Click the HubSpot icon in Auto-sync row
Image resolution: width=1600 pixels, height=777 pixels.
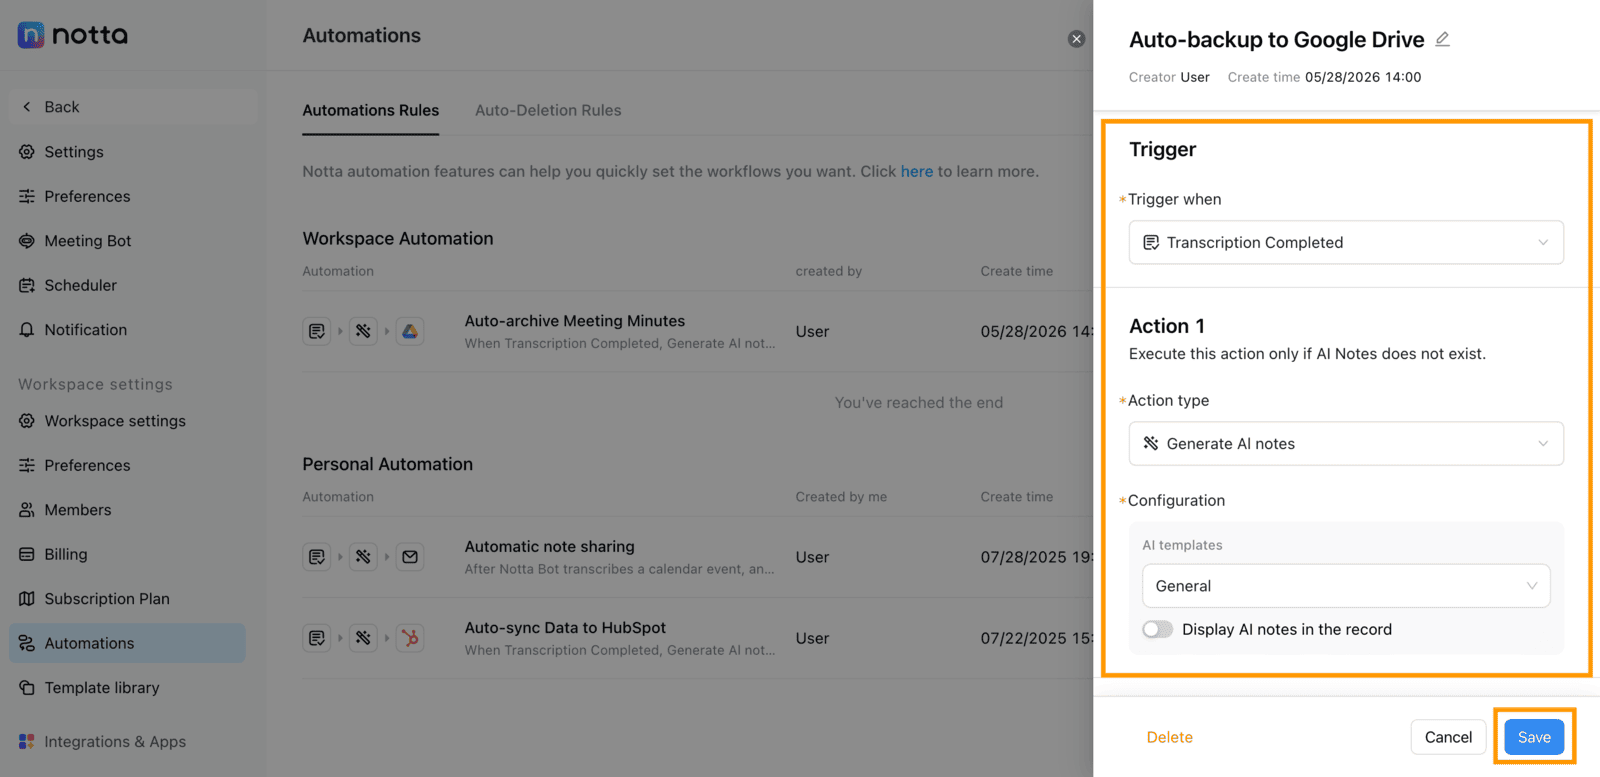410,638
